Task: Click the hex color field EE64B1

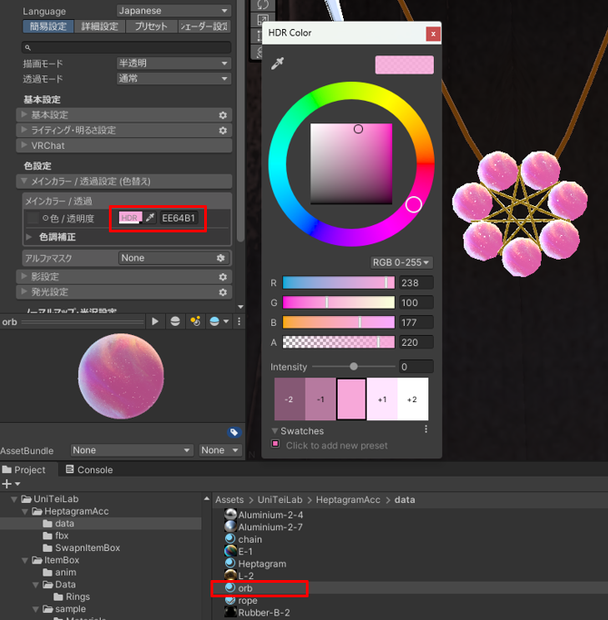Action: click(179, 218)
